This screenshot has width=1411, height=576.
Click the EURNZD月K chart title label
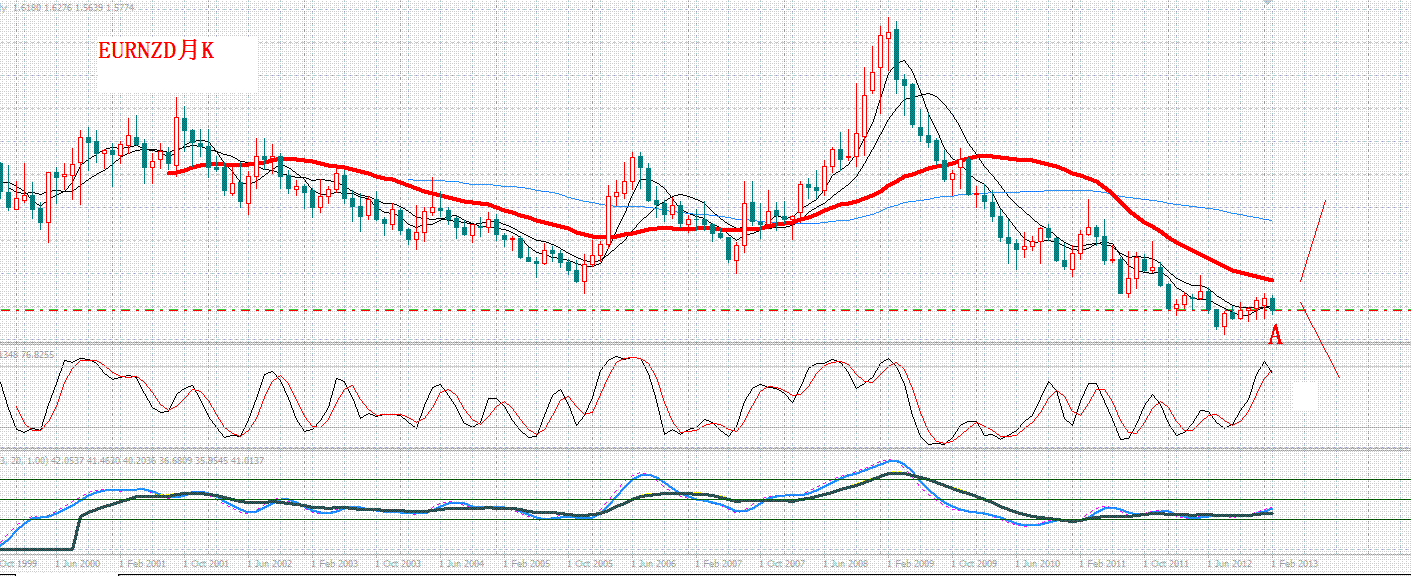(x=155, y=51)
